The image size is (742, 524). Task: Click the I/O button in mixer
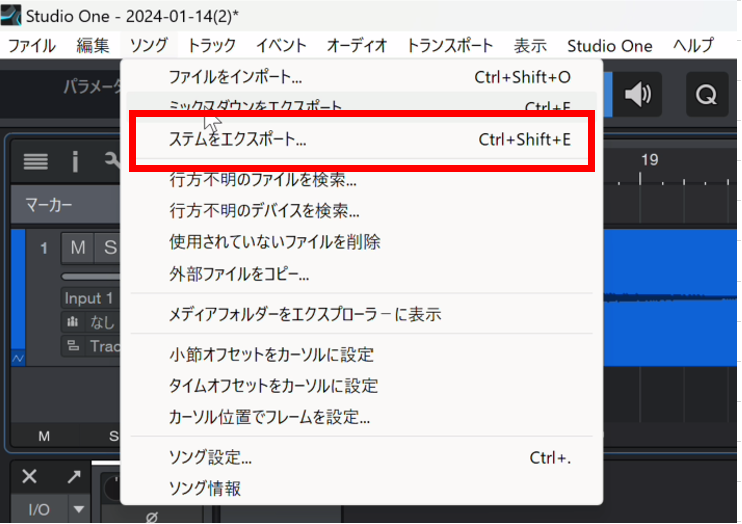pos(39,510)
